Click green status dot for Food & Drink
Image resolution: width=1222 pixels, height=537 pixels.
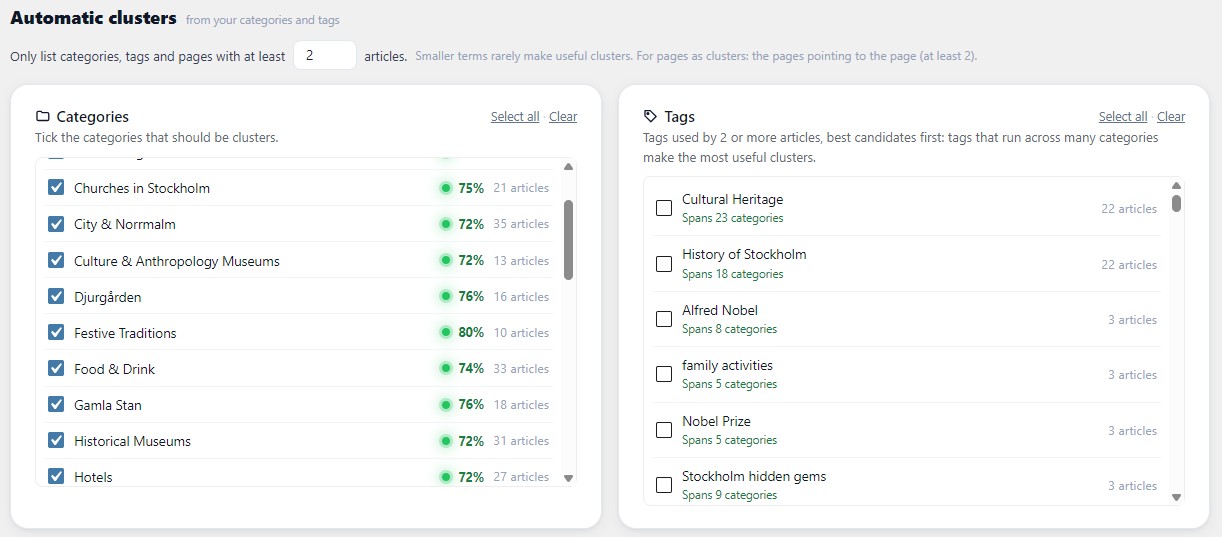446,368
